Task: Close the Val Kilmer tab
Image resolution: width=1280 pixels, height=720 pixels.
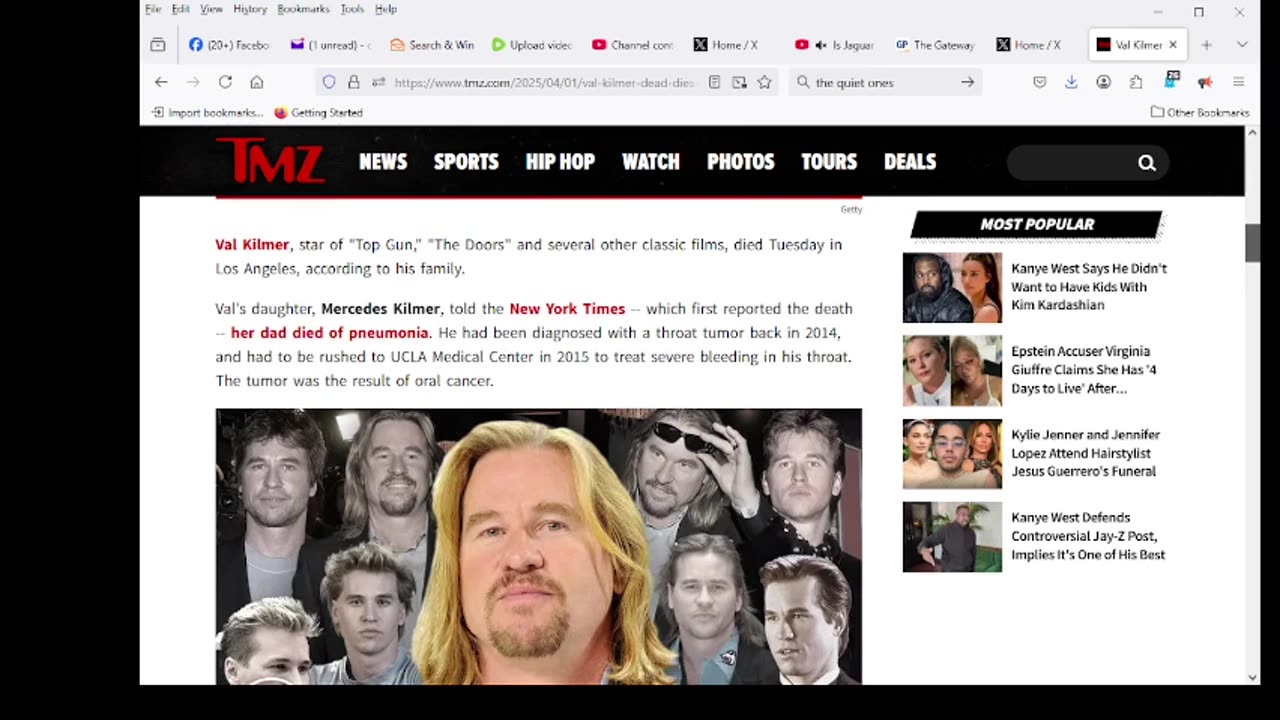Action: coord(1173,45)
